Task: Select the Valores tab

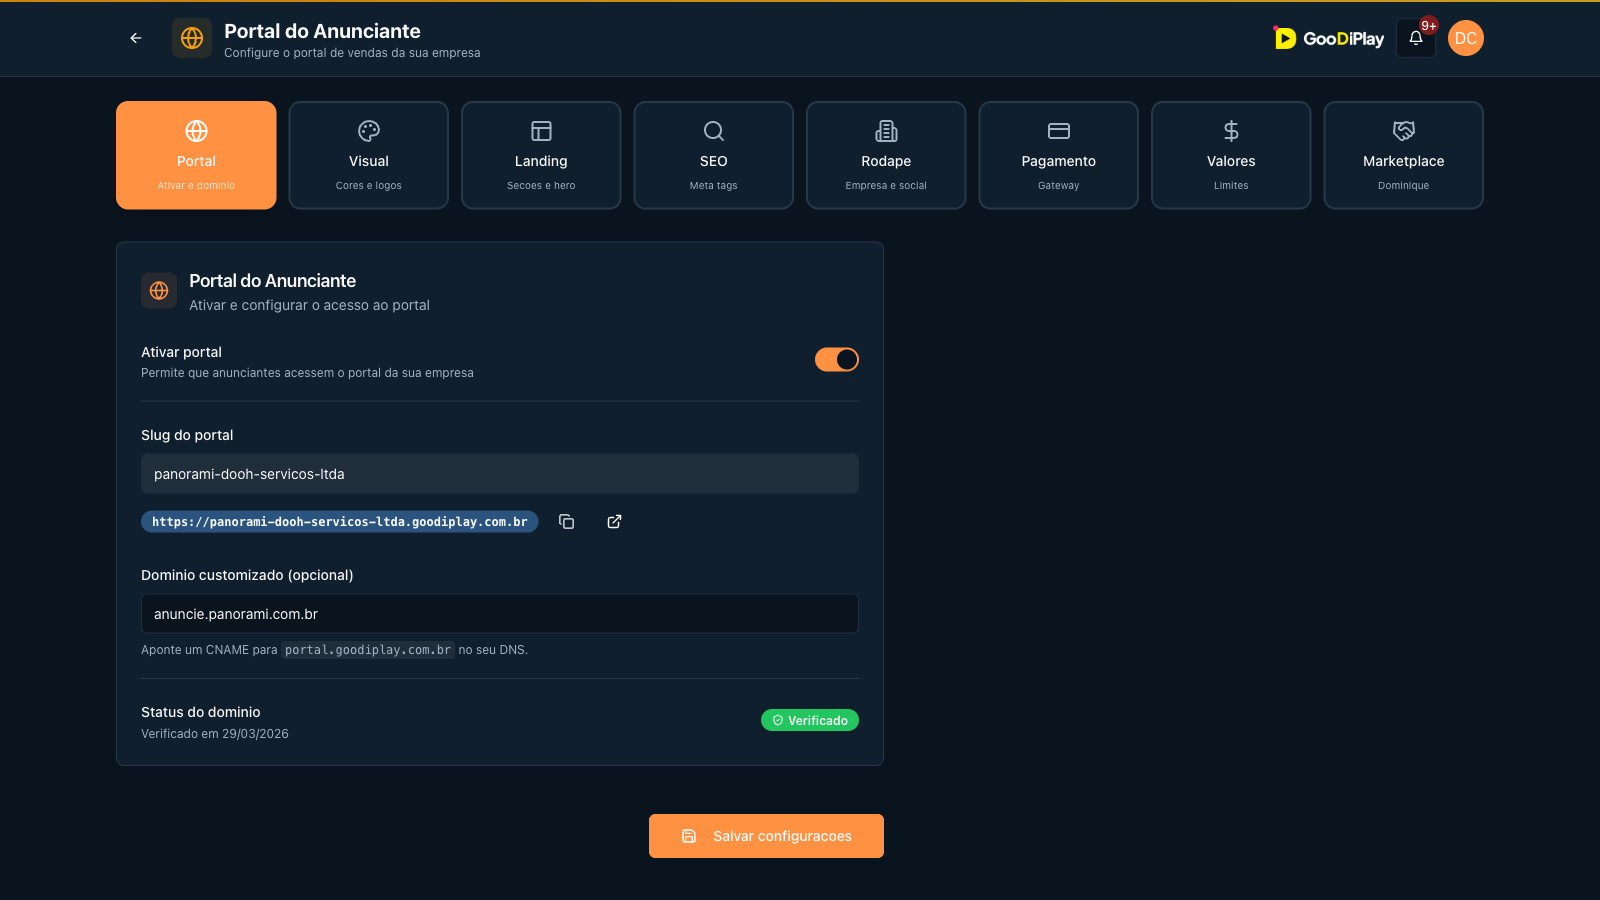Action: click(1231, 155)
